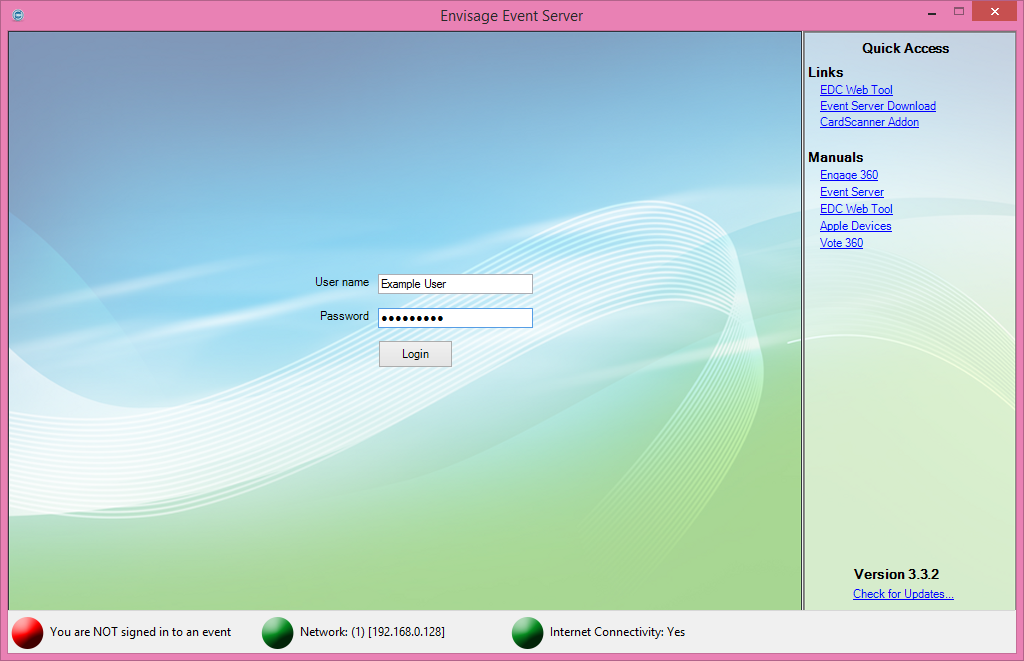Click the Check for Updates link
Image resolution: width=1024 pixels, height=661 pixels.
[903, 594]
